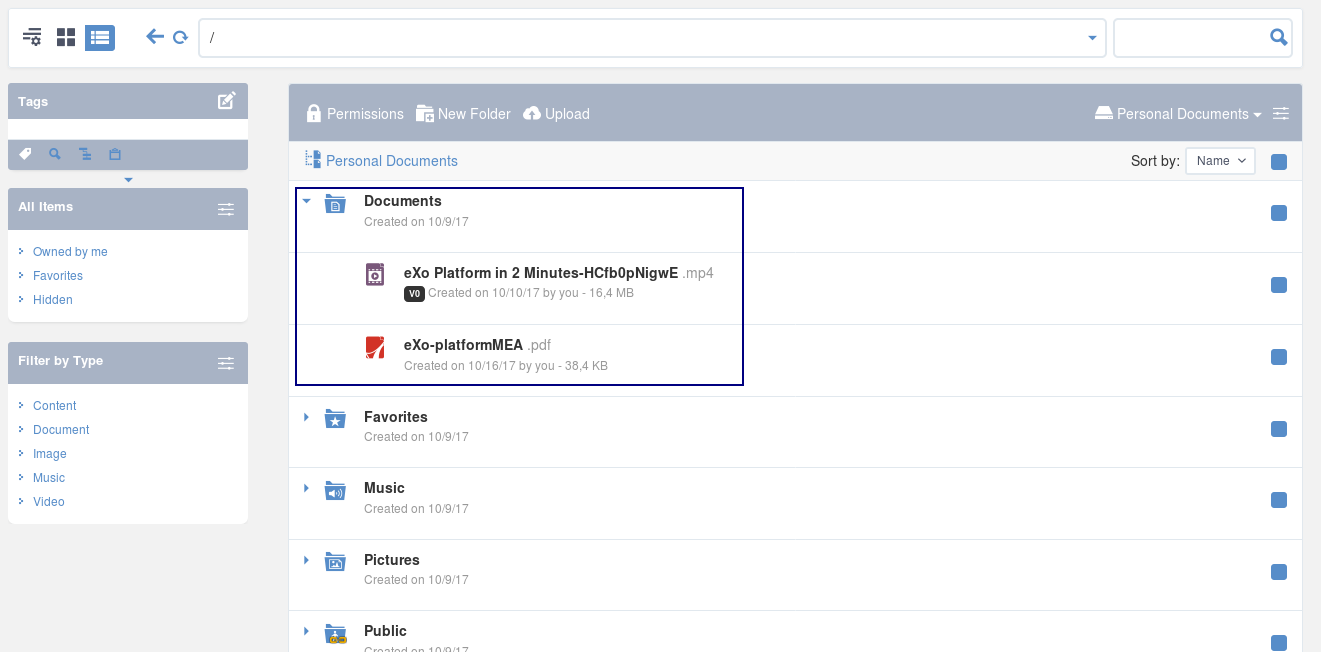Open the Sort by Name dropdown

(x=1220, y=161)
